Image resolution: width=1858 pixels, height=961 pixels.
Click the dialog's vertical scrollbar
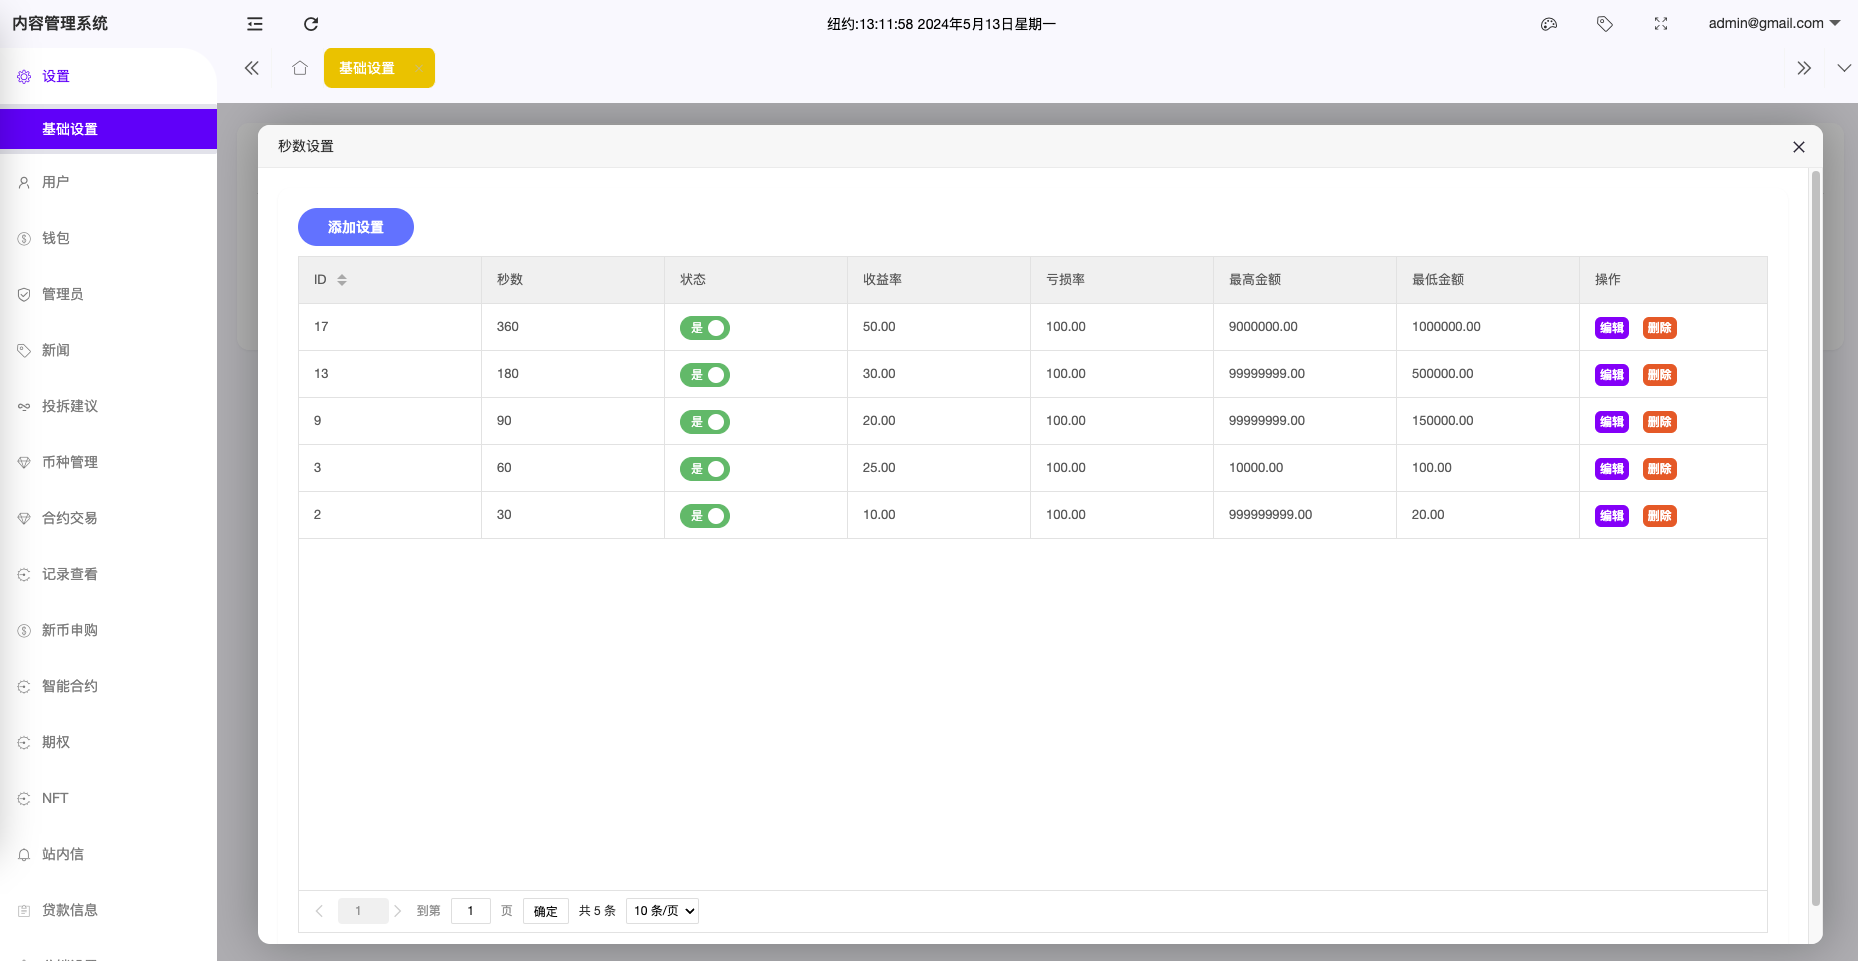coord(1815,540)
